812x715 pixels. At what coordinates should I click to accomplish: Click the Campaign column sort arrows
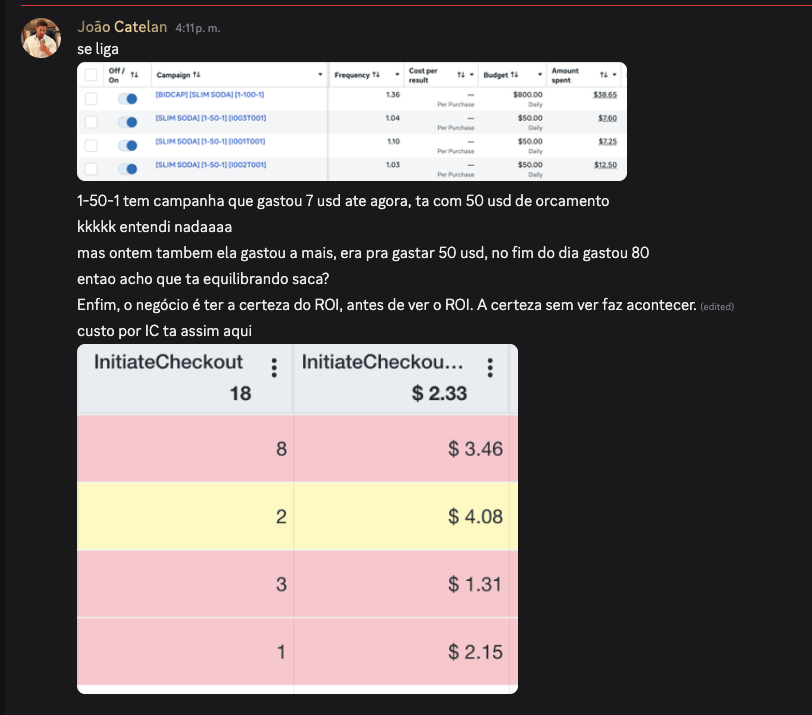[x=196, y=75]
